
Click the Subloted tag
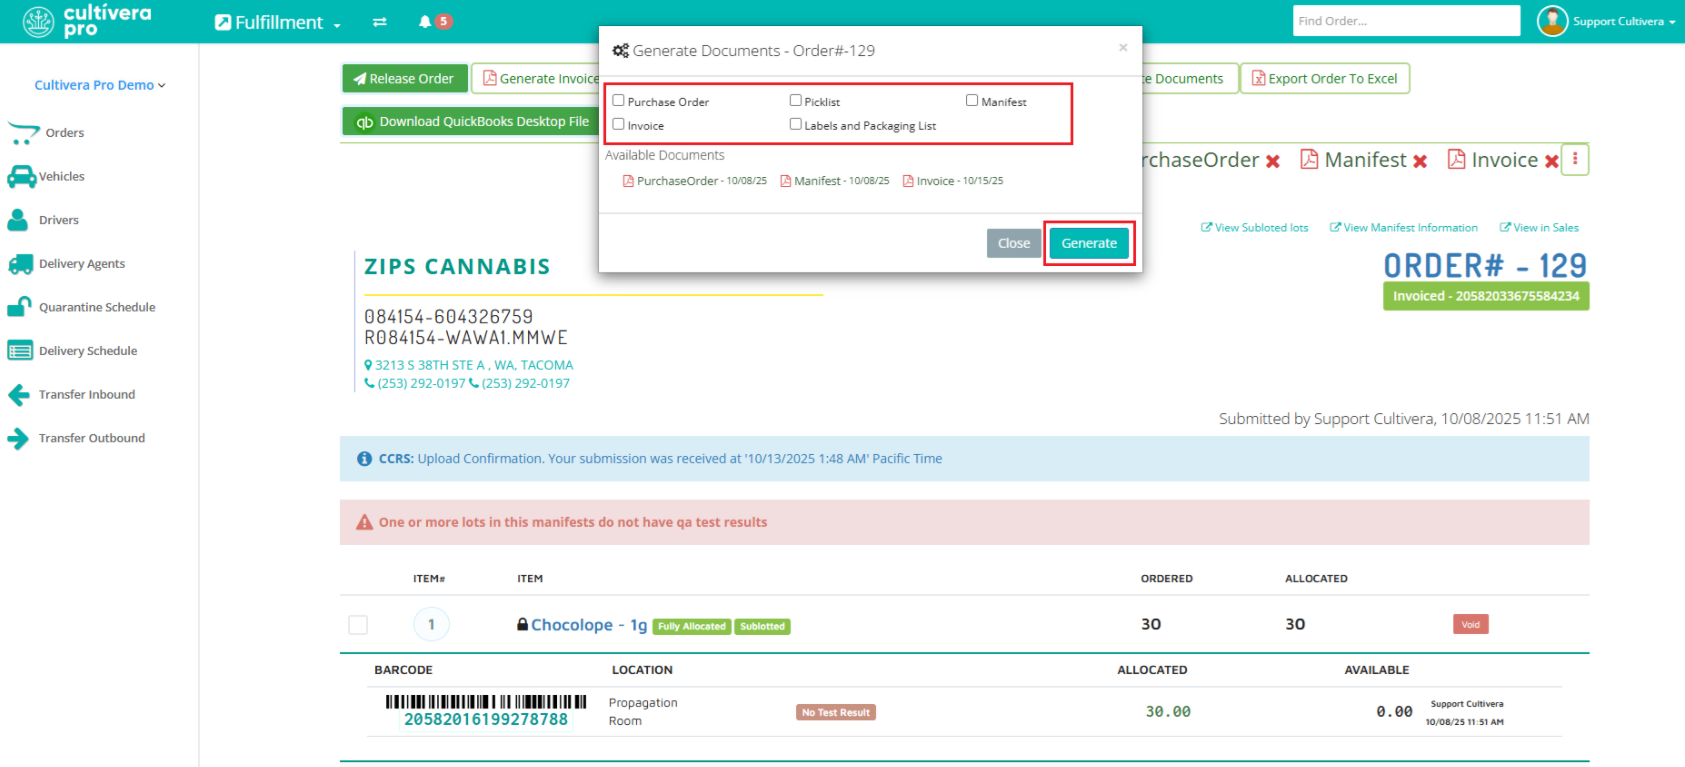[x=763, y=627]
